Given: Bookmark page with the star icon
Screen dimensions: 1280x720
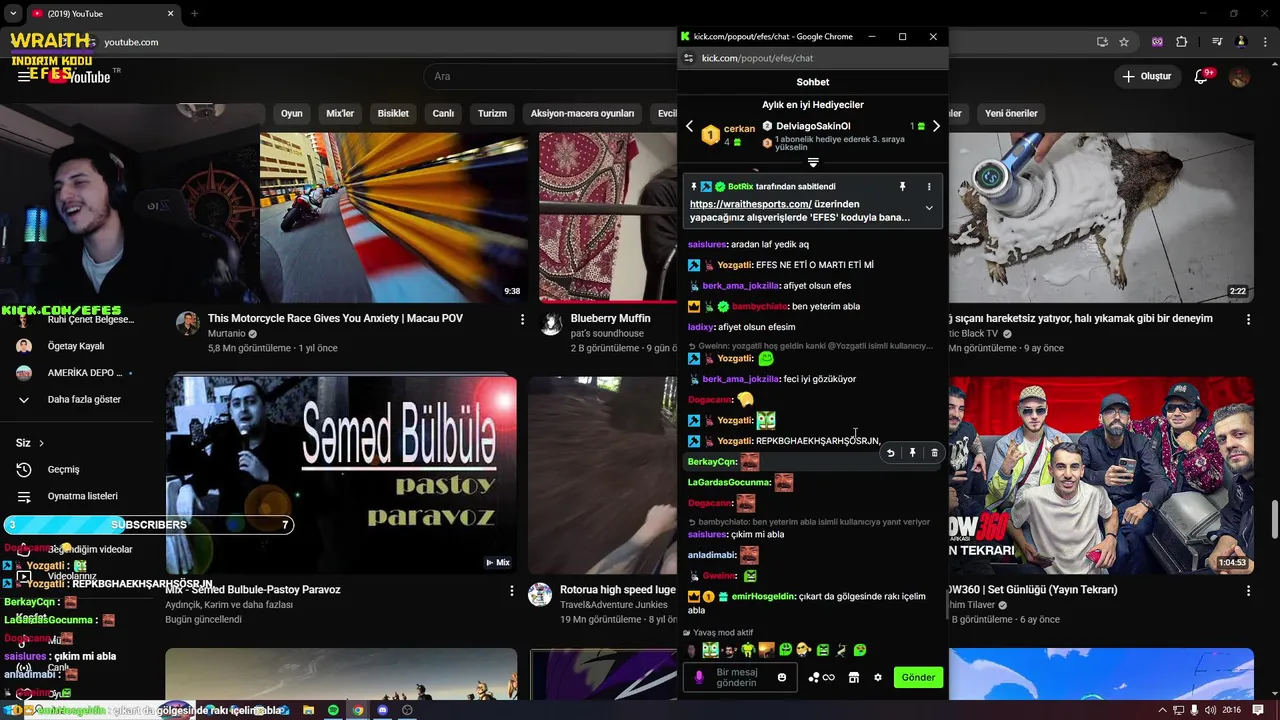Looking at the screenshot, I should click(1124, 42).
